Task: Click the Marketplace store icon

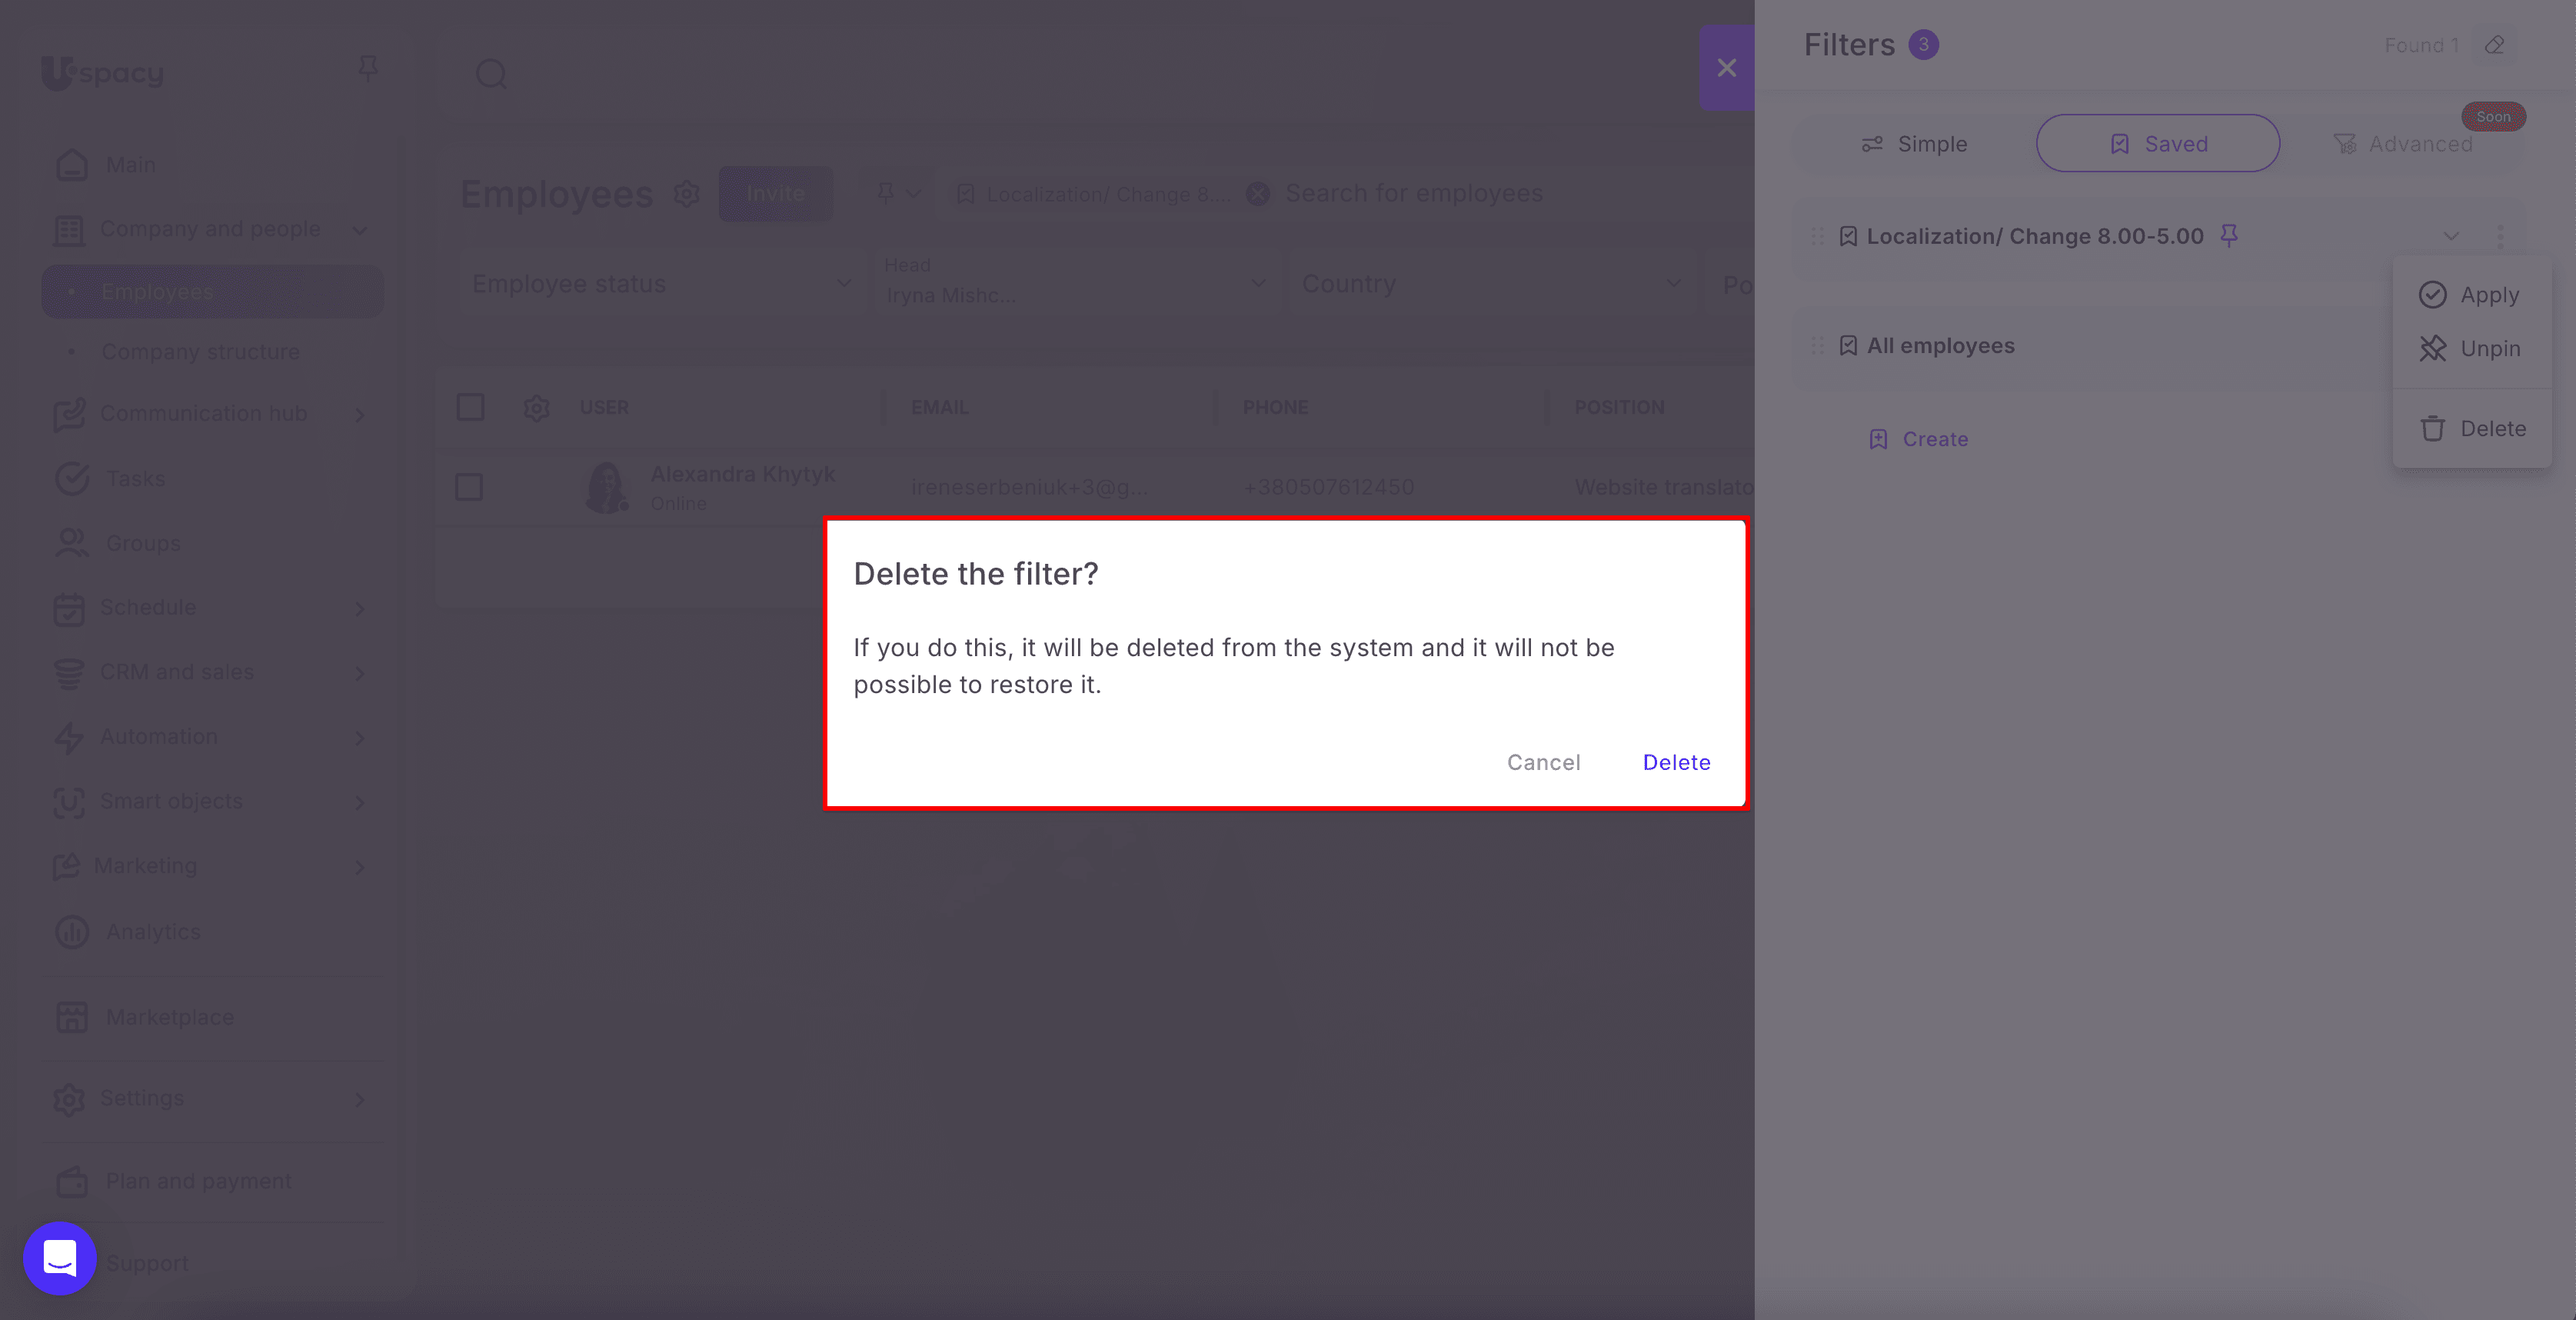Action: tap(72, 1017)
